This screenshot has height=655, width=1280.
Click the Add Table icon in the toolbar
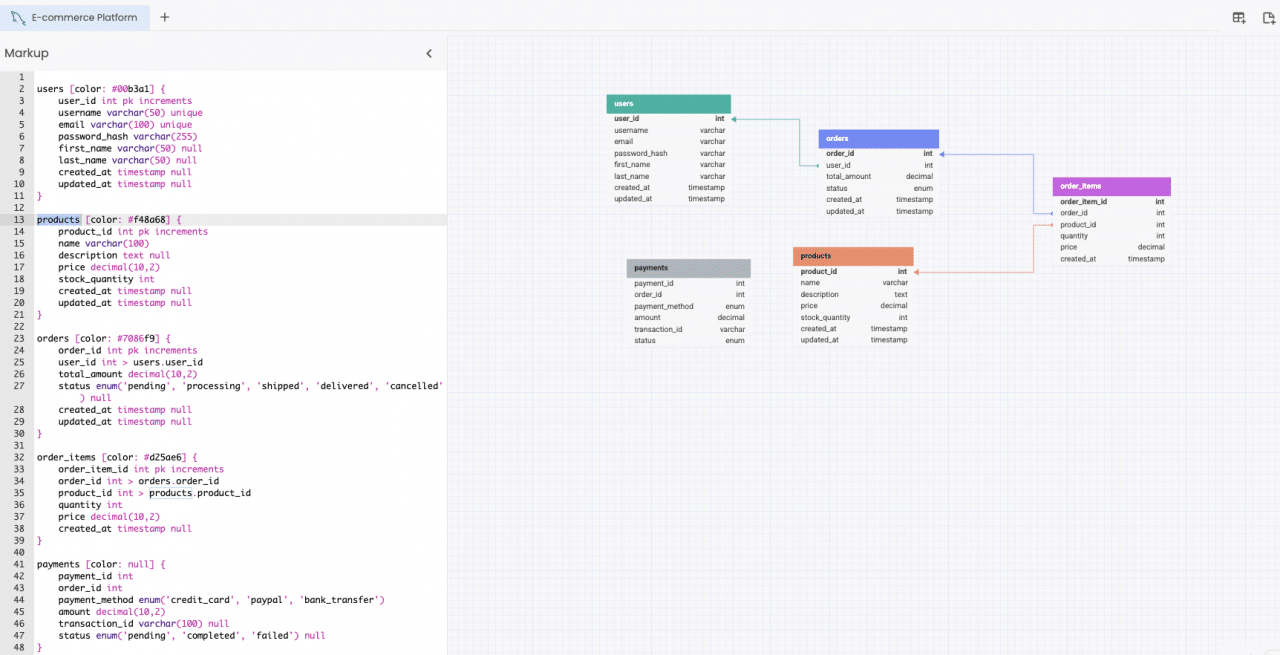(x=1238, y=17)
